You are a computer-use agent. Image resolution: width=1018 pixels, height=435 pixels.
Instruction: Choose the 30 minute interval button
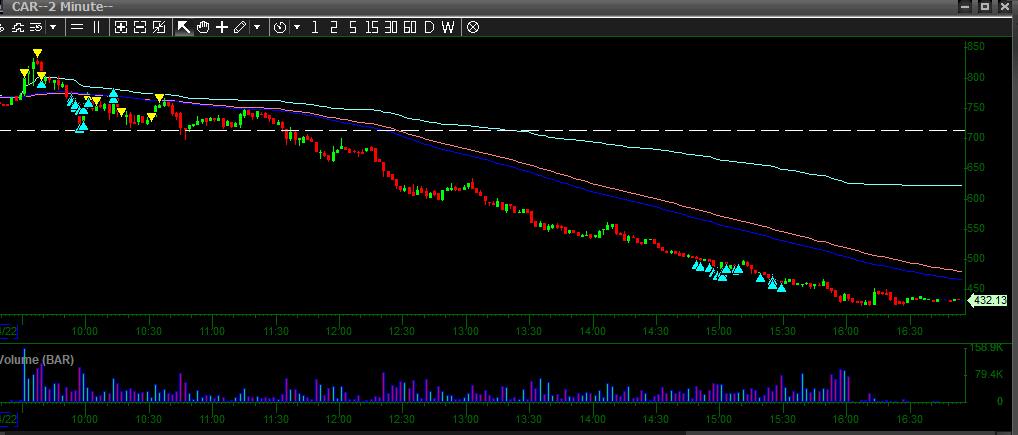point(391,27)
